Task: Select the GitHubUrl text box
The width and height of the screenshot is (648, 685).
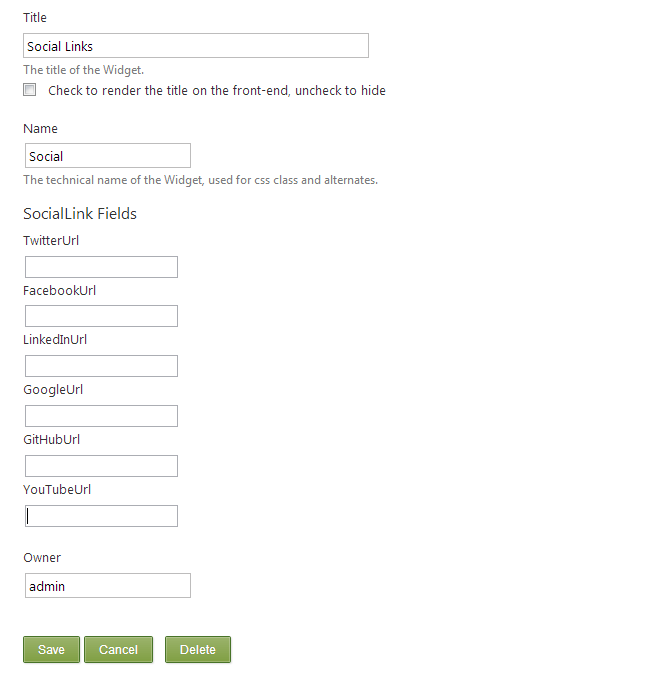Action: [101, 466]
